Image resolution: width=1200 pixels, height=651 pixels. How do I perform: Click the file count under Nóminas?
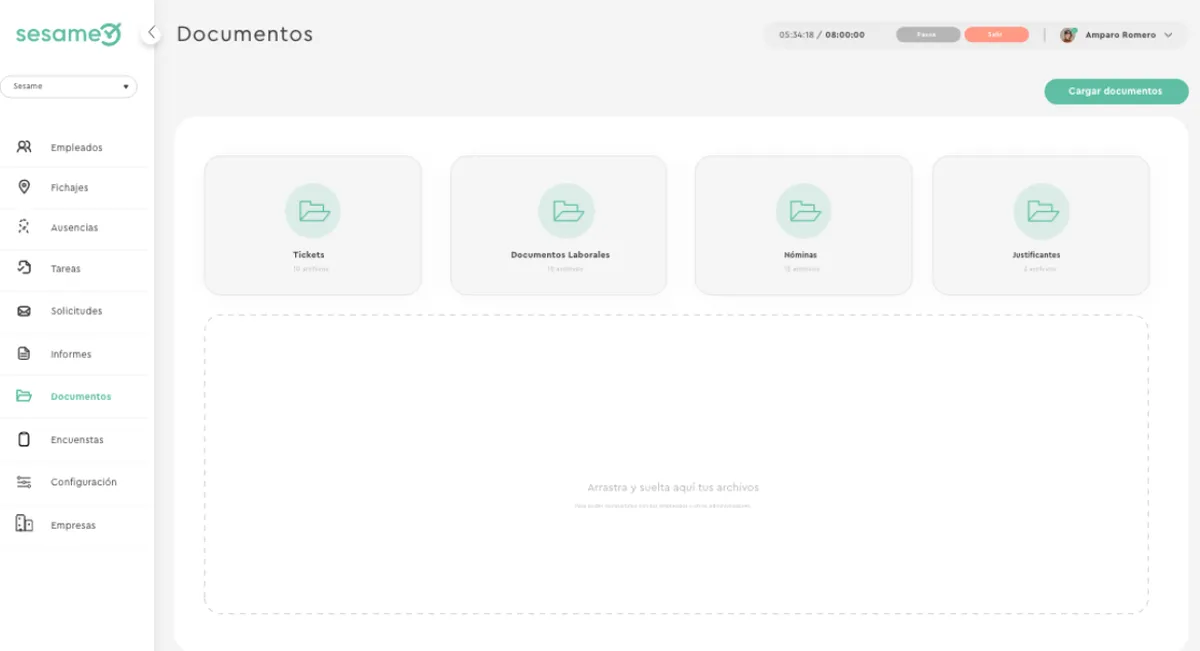point(801,269)
